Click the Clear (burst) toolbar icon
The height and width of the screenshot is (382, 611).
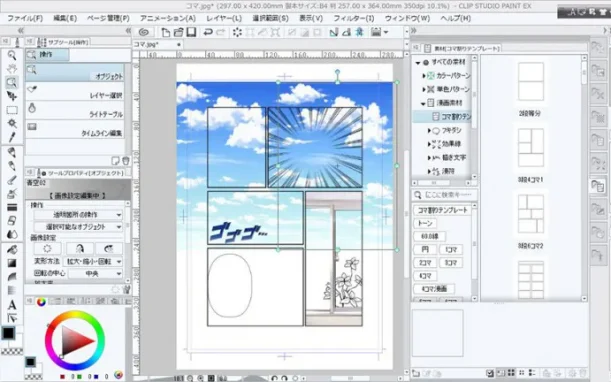(x=237, y=32)
